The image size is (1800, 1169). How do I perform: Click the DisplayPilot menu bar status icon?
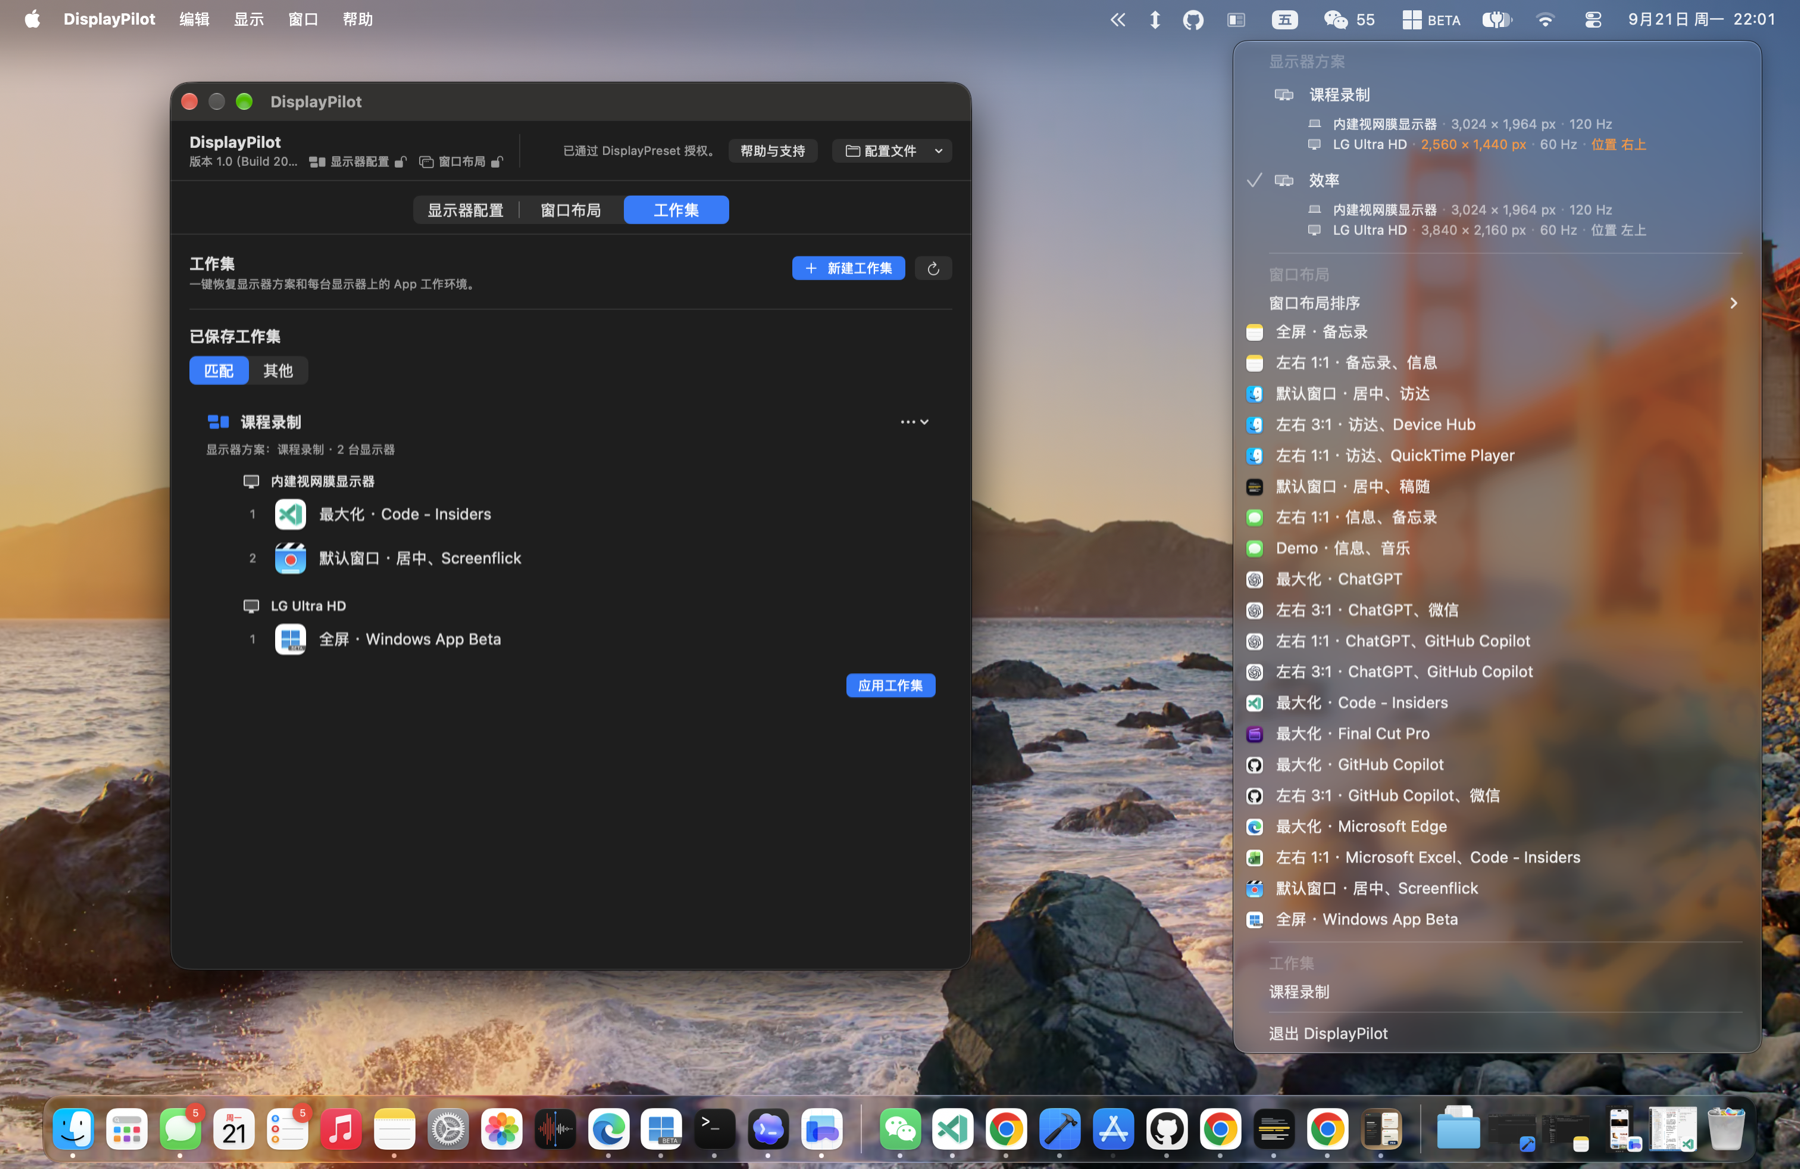[x=1236, y=19]
